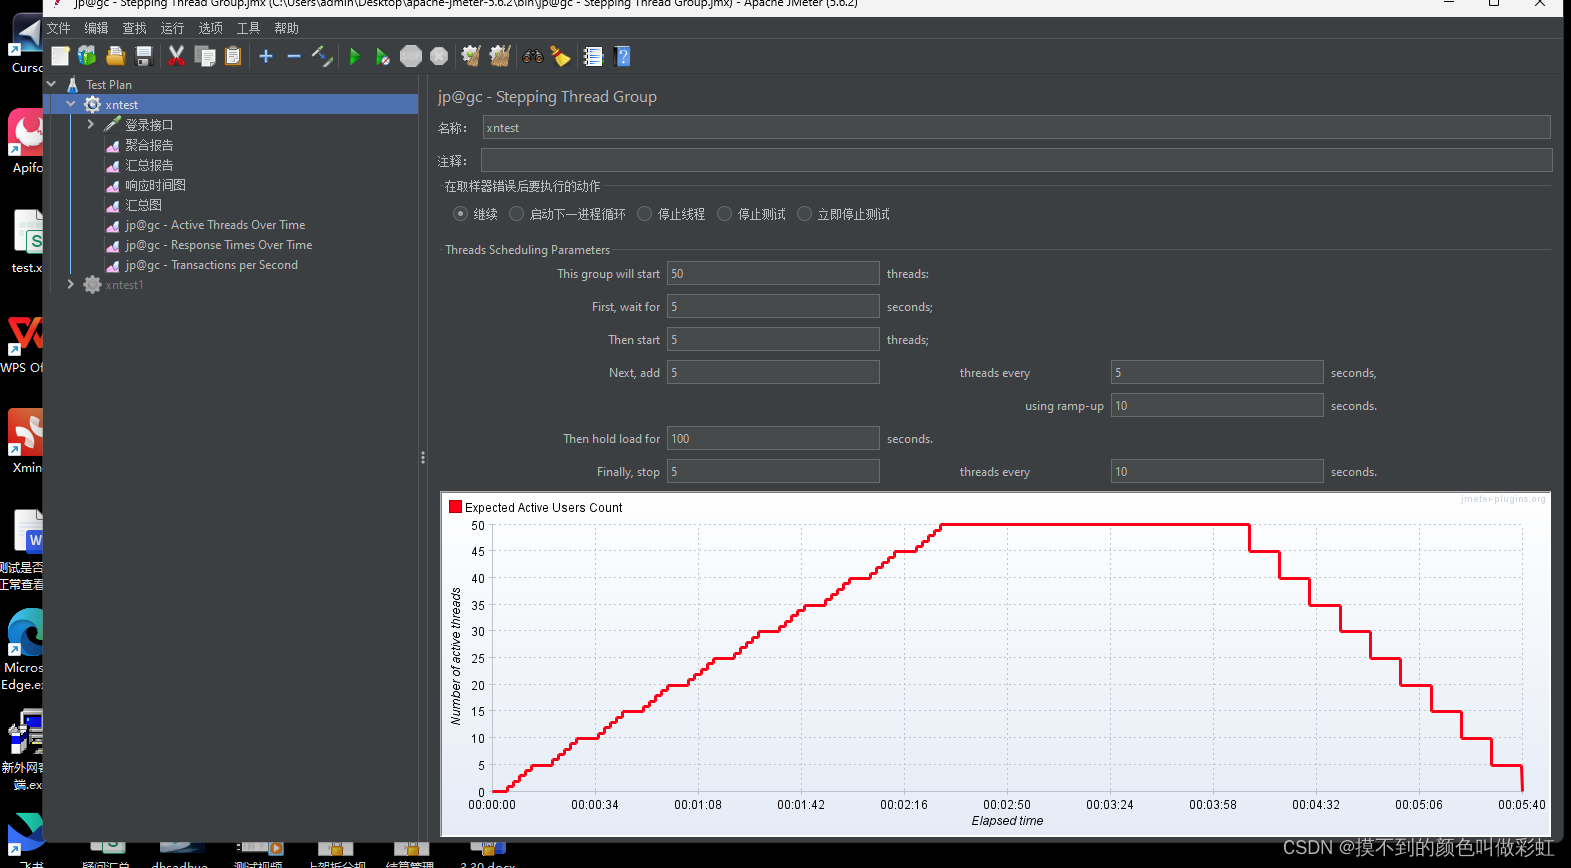This screenshot has width=1571, height=868.
Task: Click the 'using ramp-up' seconds field
Action: point(1217,405)
